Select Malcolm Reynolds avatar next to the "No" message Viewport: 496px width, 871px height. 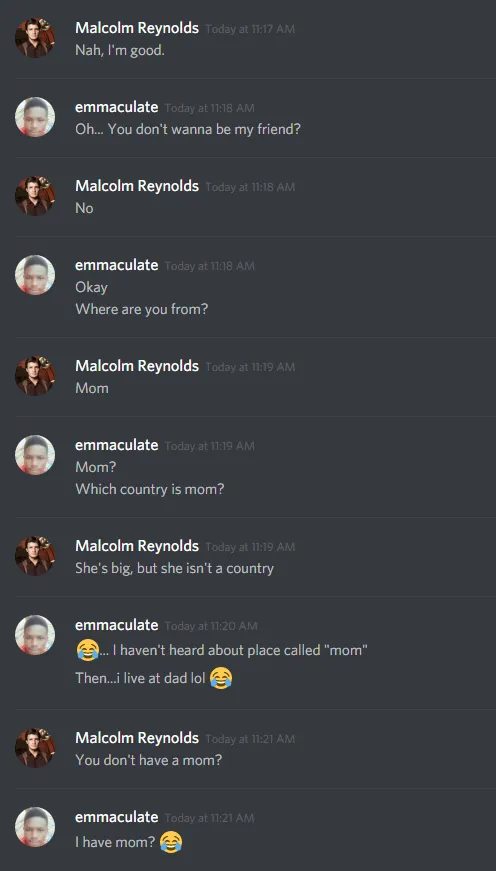coord(34,196)
